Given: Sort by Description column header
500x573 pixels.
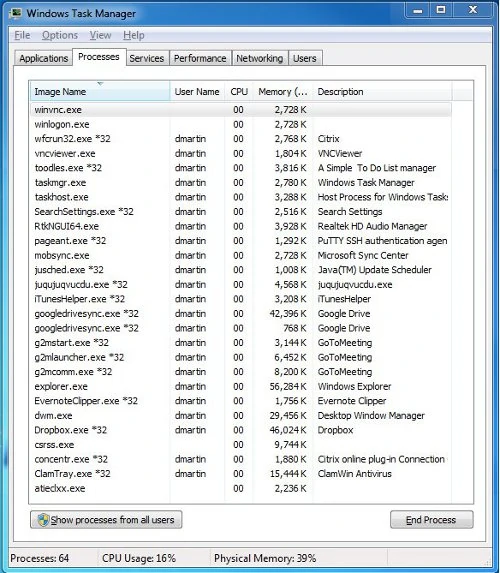Looking at the screenshot, I should [x=382, y=91].
